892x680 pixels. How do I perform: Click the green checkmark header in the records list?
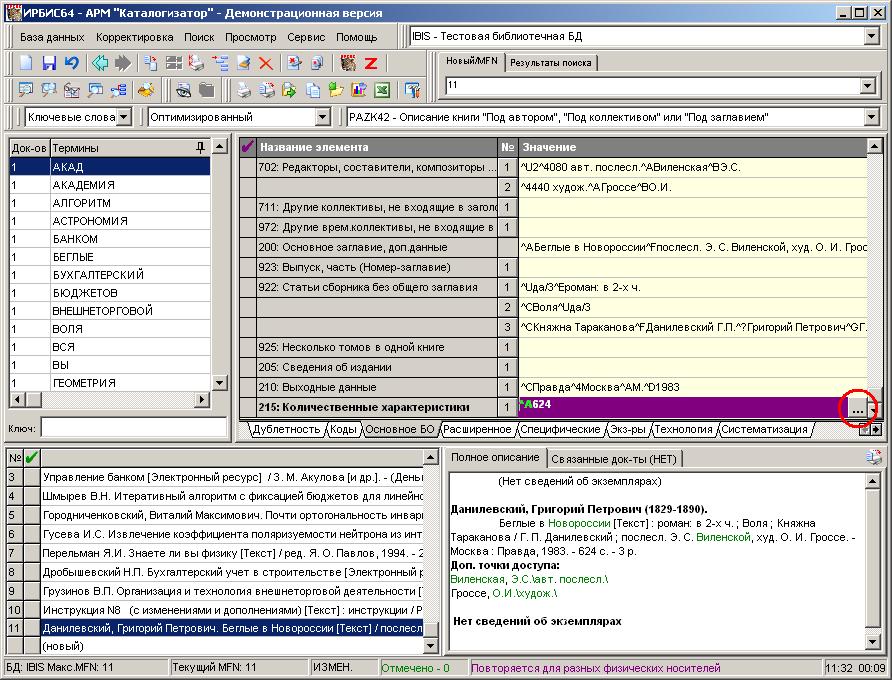pyautogui.click(x=31, y=458)
